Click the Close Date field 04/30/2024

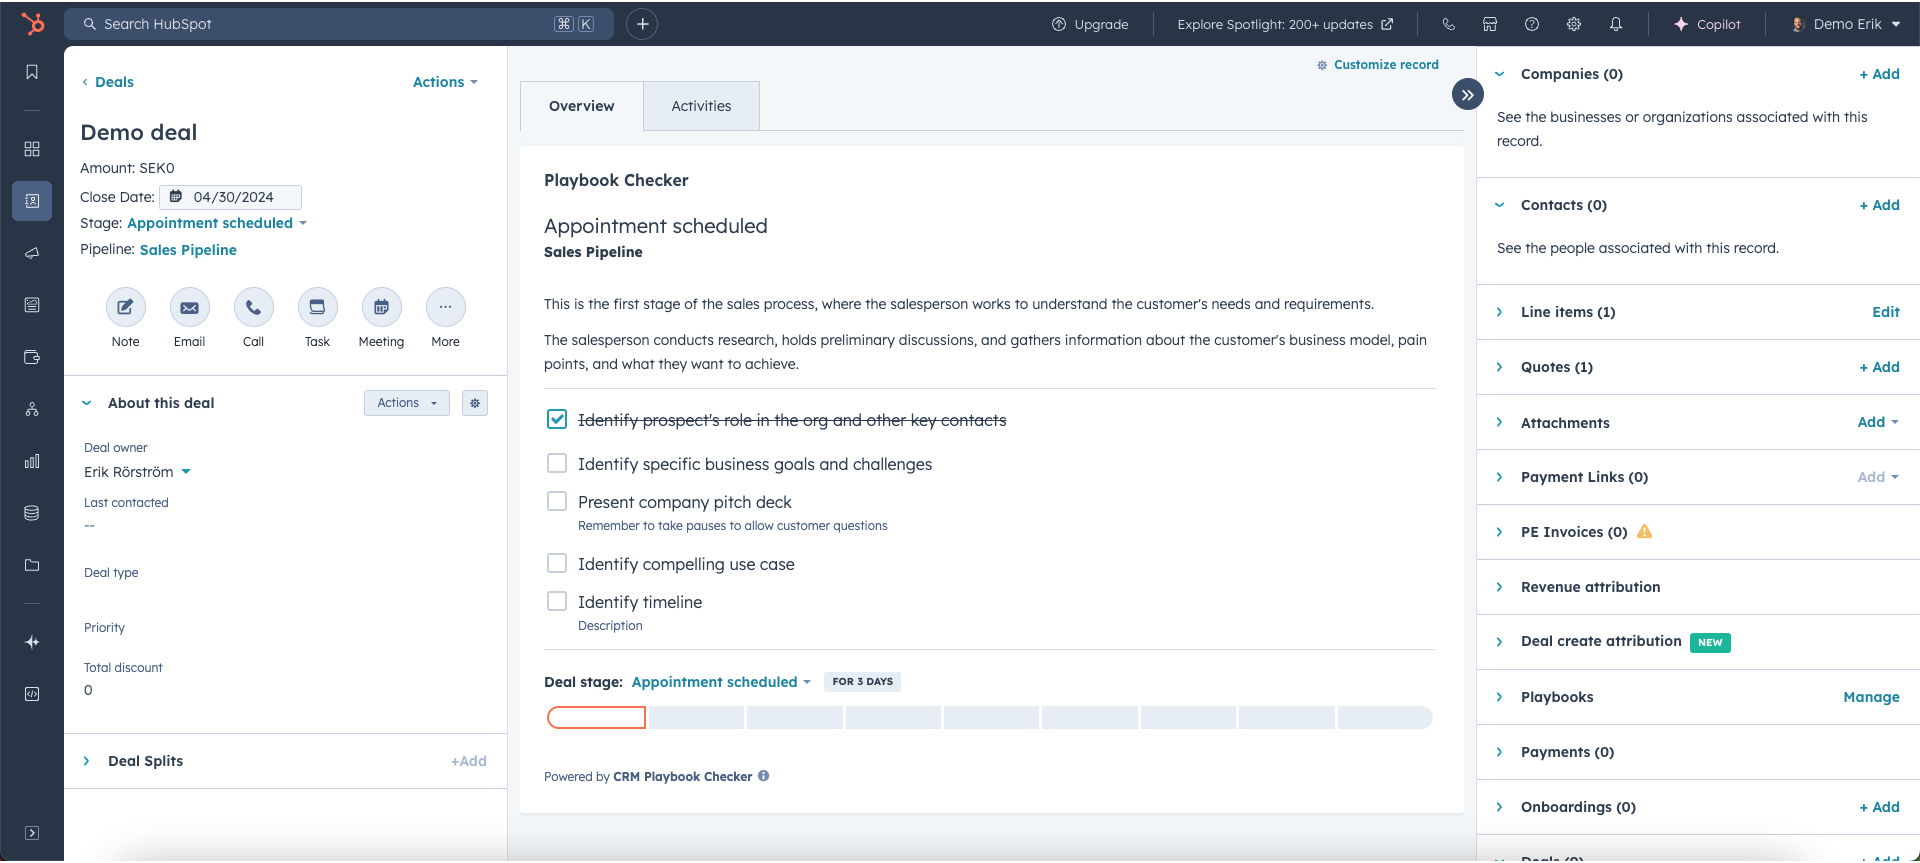pyautogui.click(x=231, y=197)
